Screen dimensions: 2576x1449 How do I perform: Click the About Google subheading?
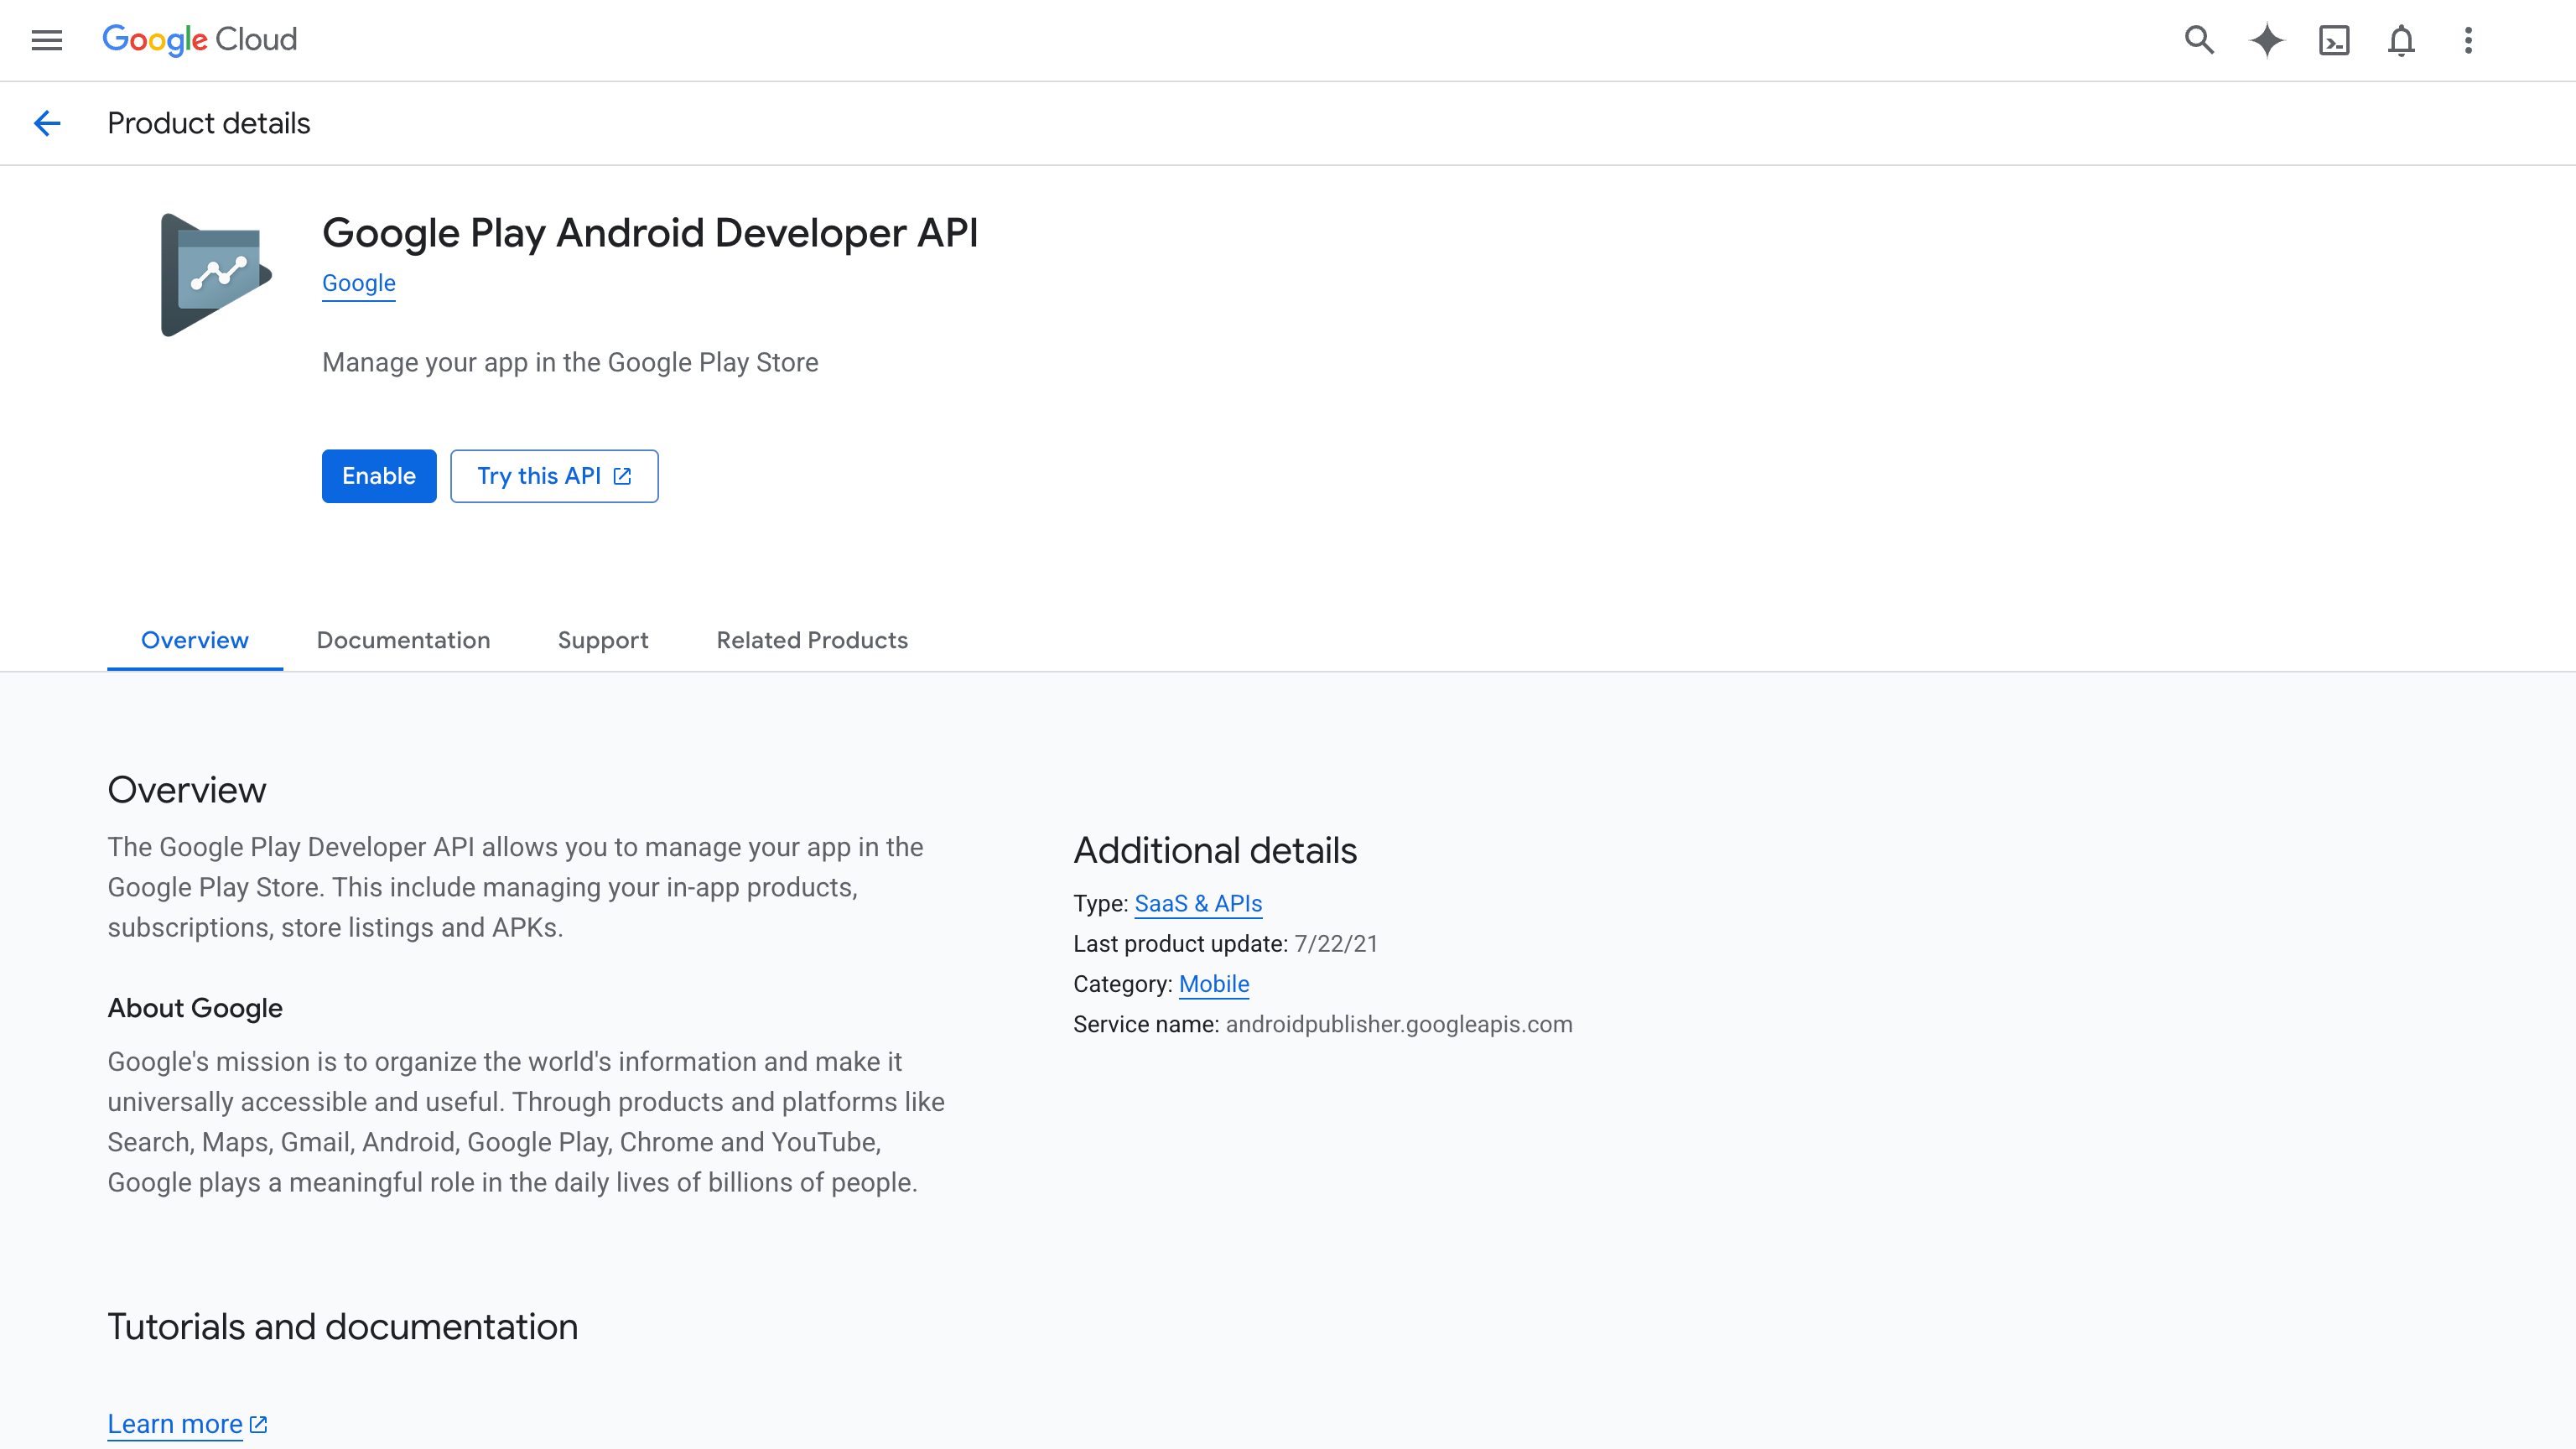[195, 1008]
